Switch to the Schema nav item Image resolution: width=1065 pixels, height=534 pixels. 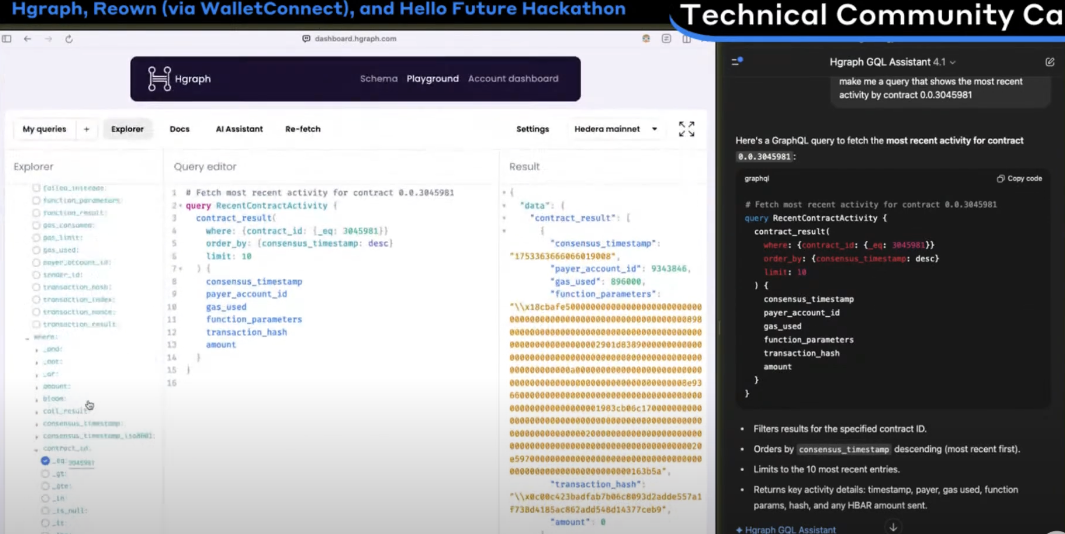tap(378, 79)
